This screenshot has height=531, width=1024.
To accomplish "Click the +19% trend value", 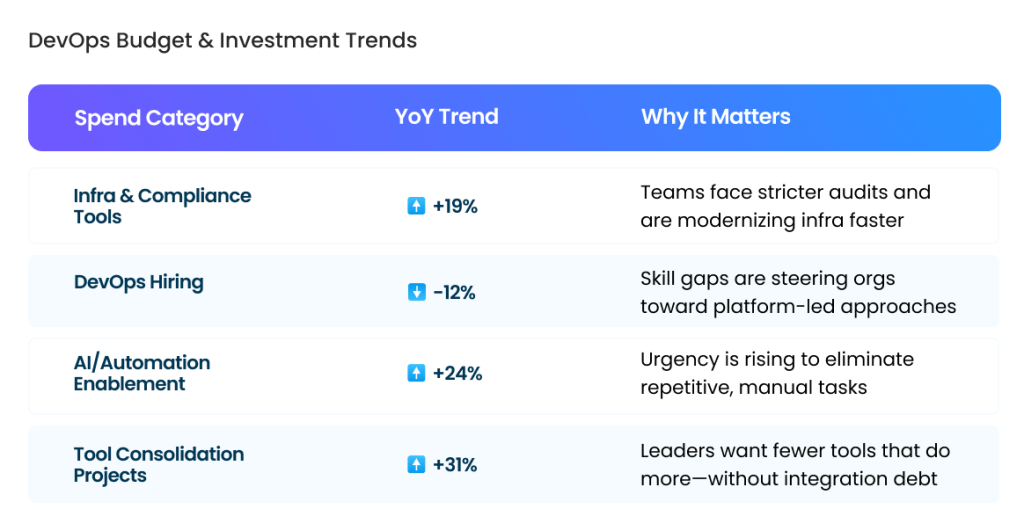I will tap(455, 207).
